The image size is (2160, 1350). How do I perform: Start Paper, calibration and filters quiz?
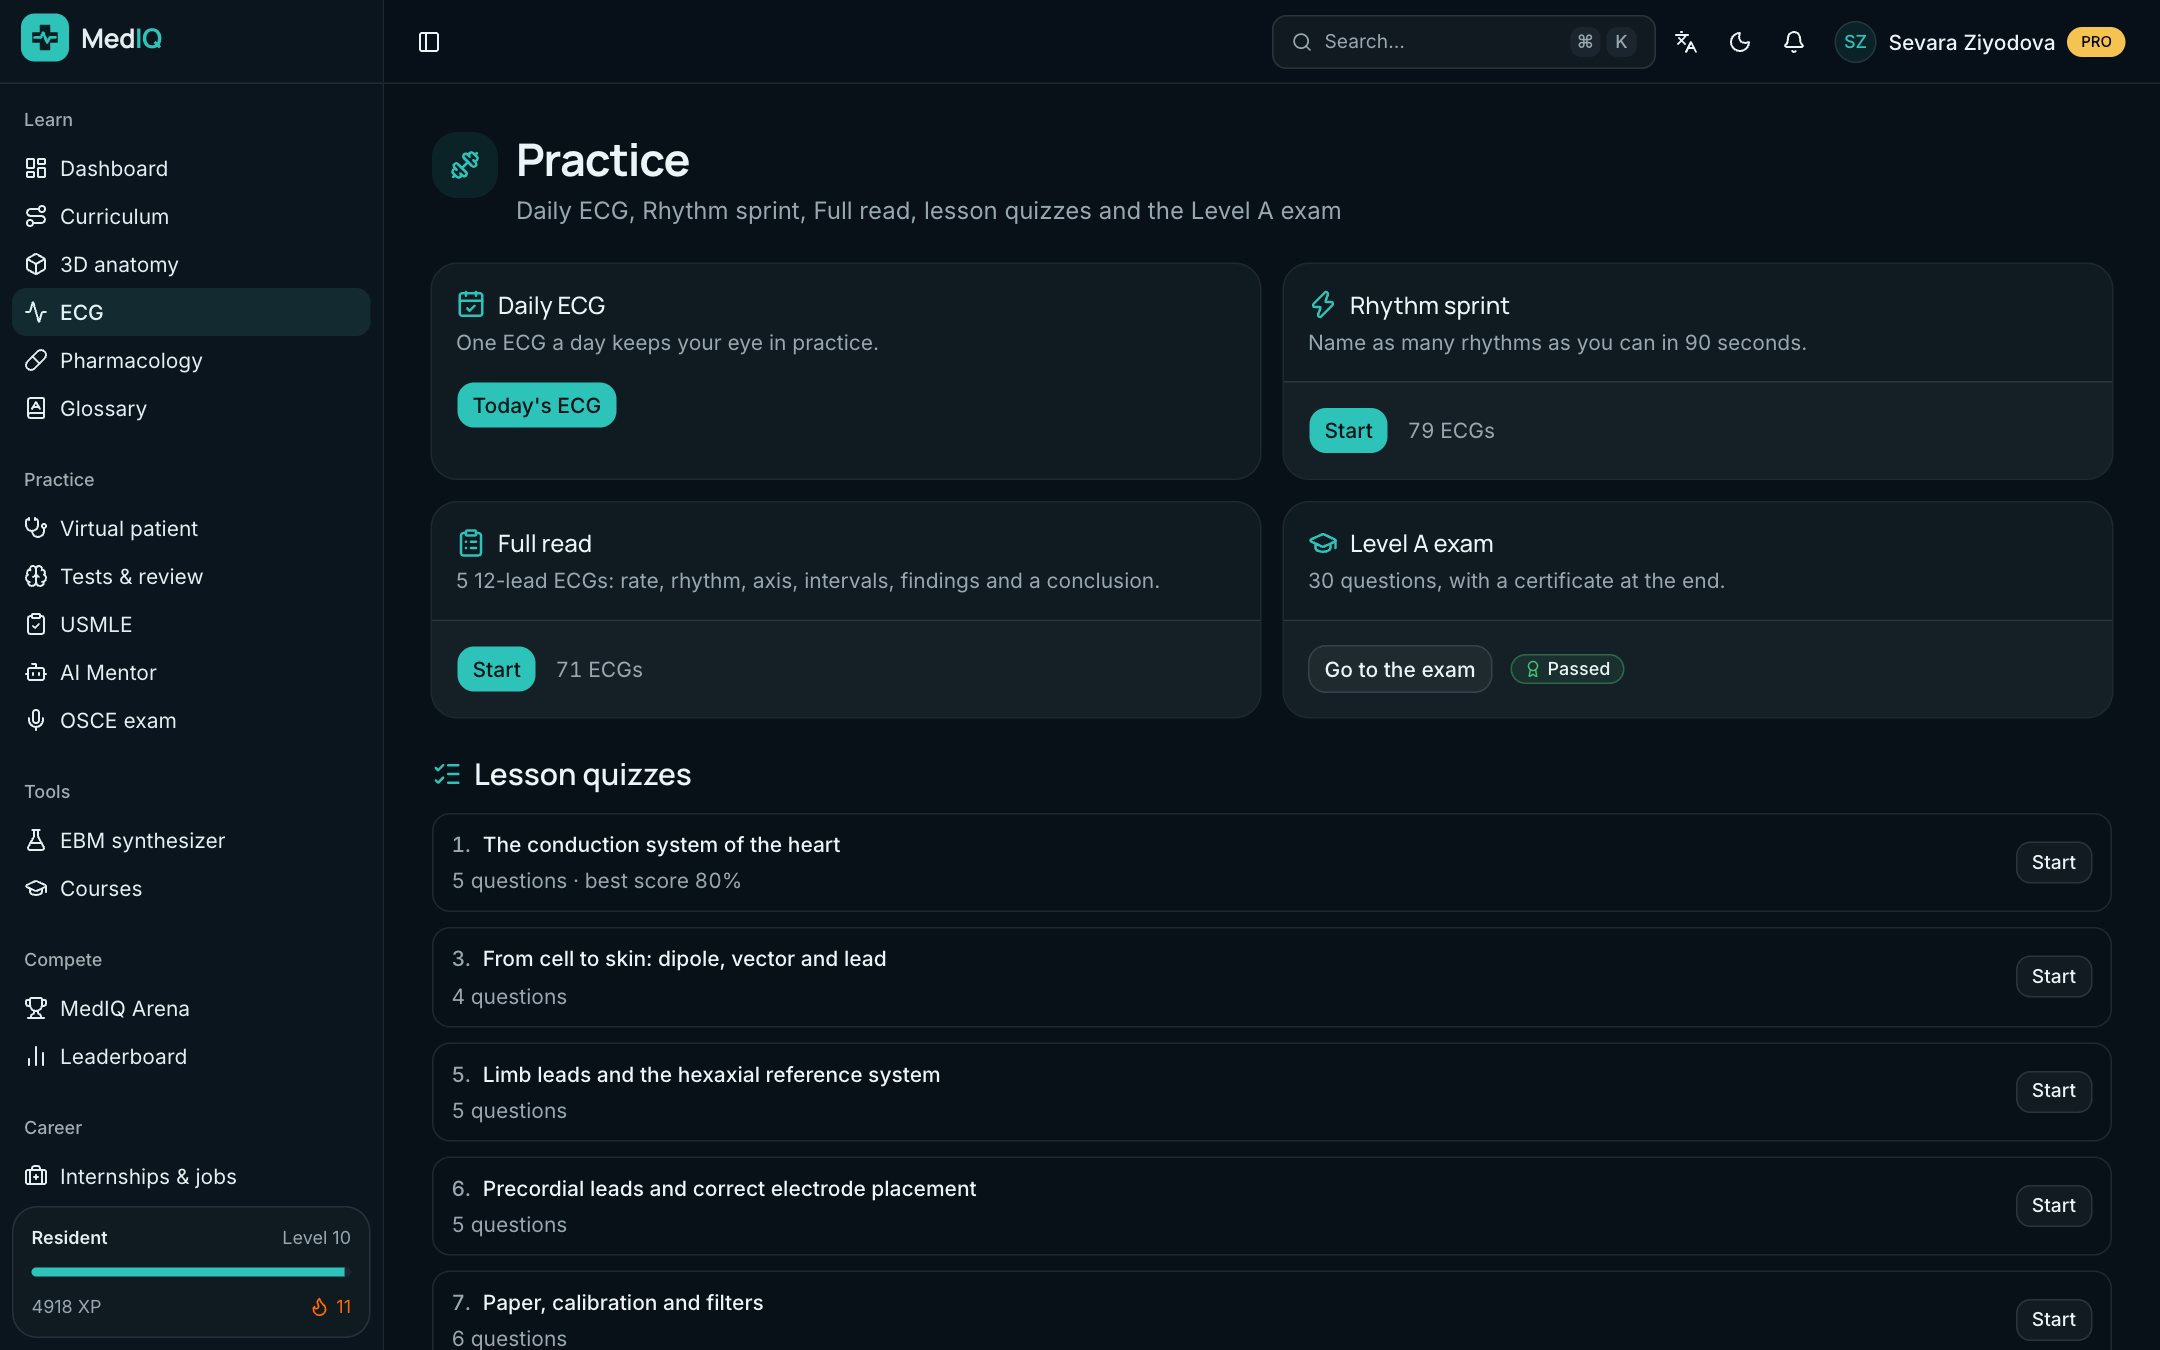pos(2053,1319)
